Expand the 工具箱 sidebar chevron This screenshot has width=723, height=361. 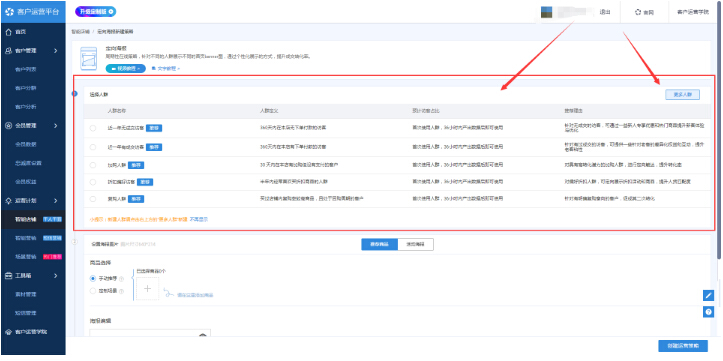point(55,276)
